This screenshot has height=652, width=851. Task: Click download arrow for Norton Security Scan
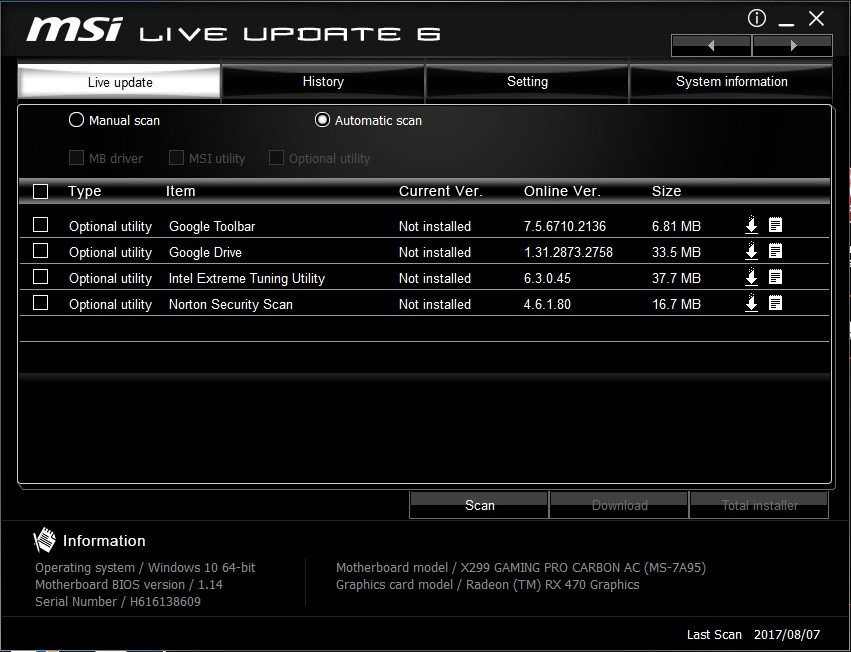(751, 303)
